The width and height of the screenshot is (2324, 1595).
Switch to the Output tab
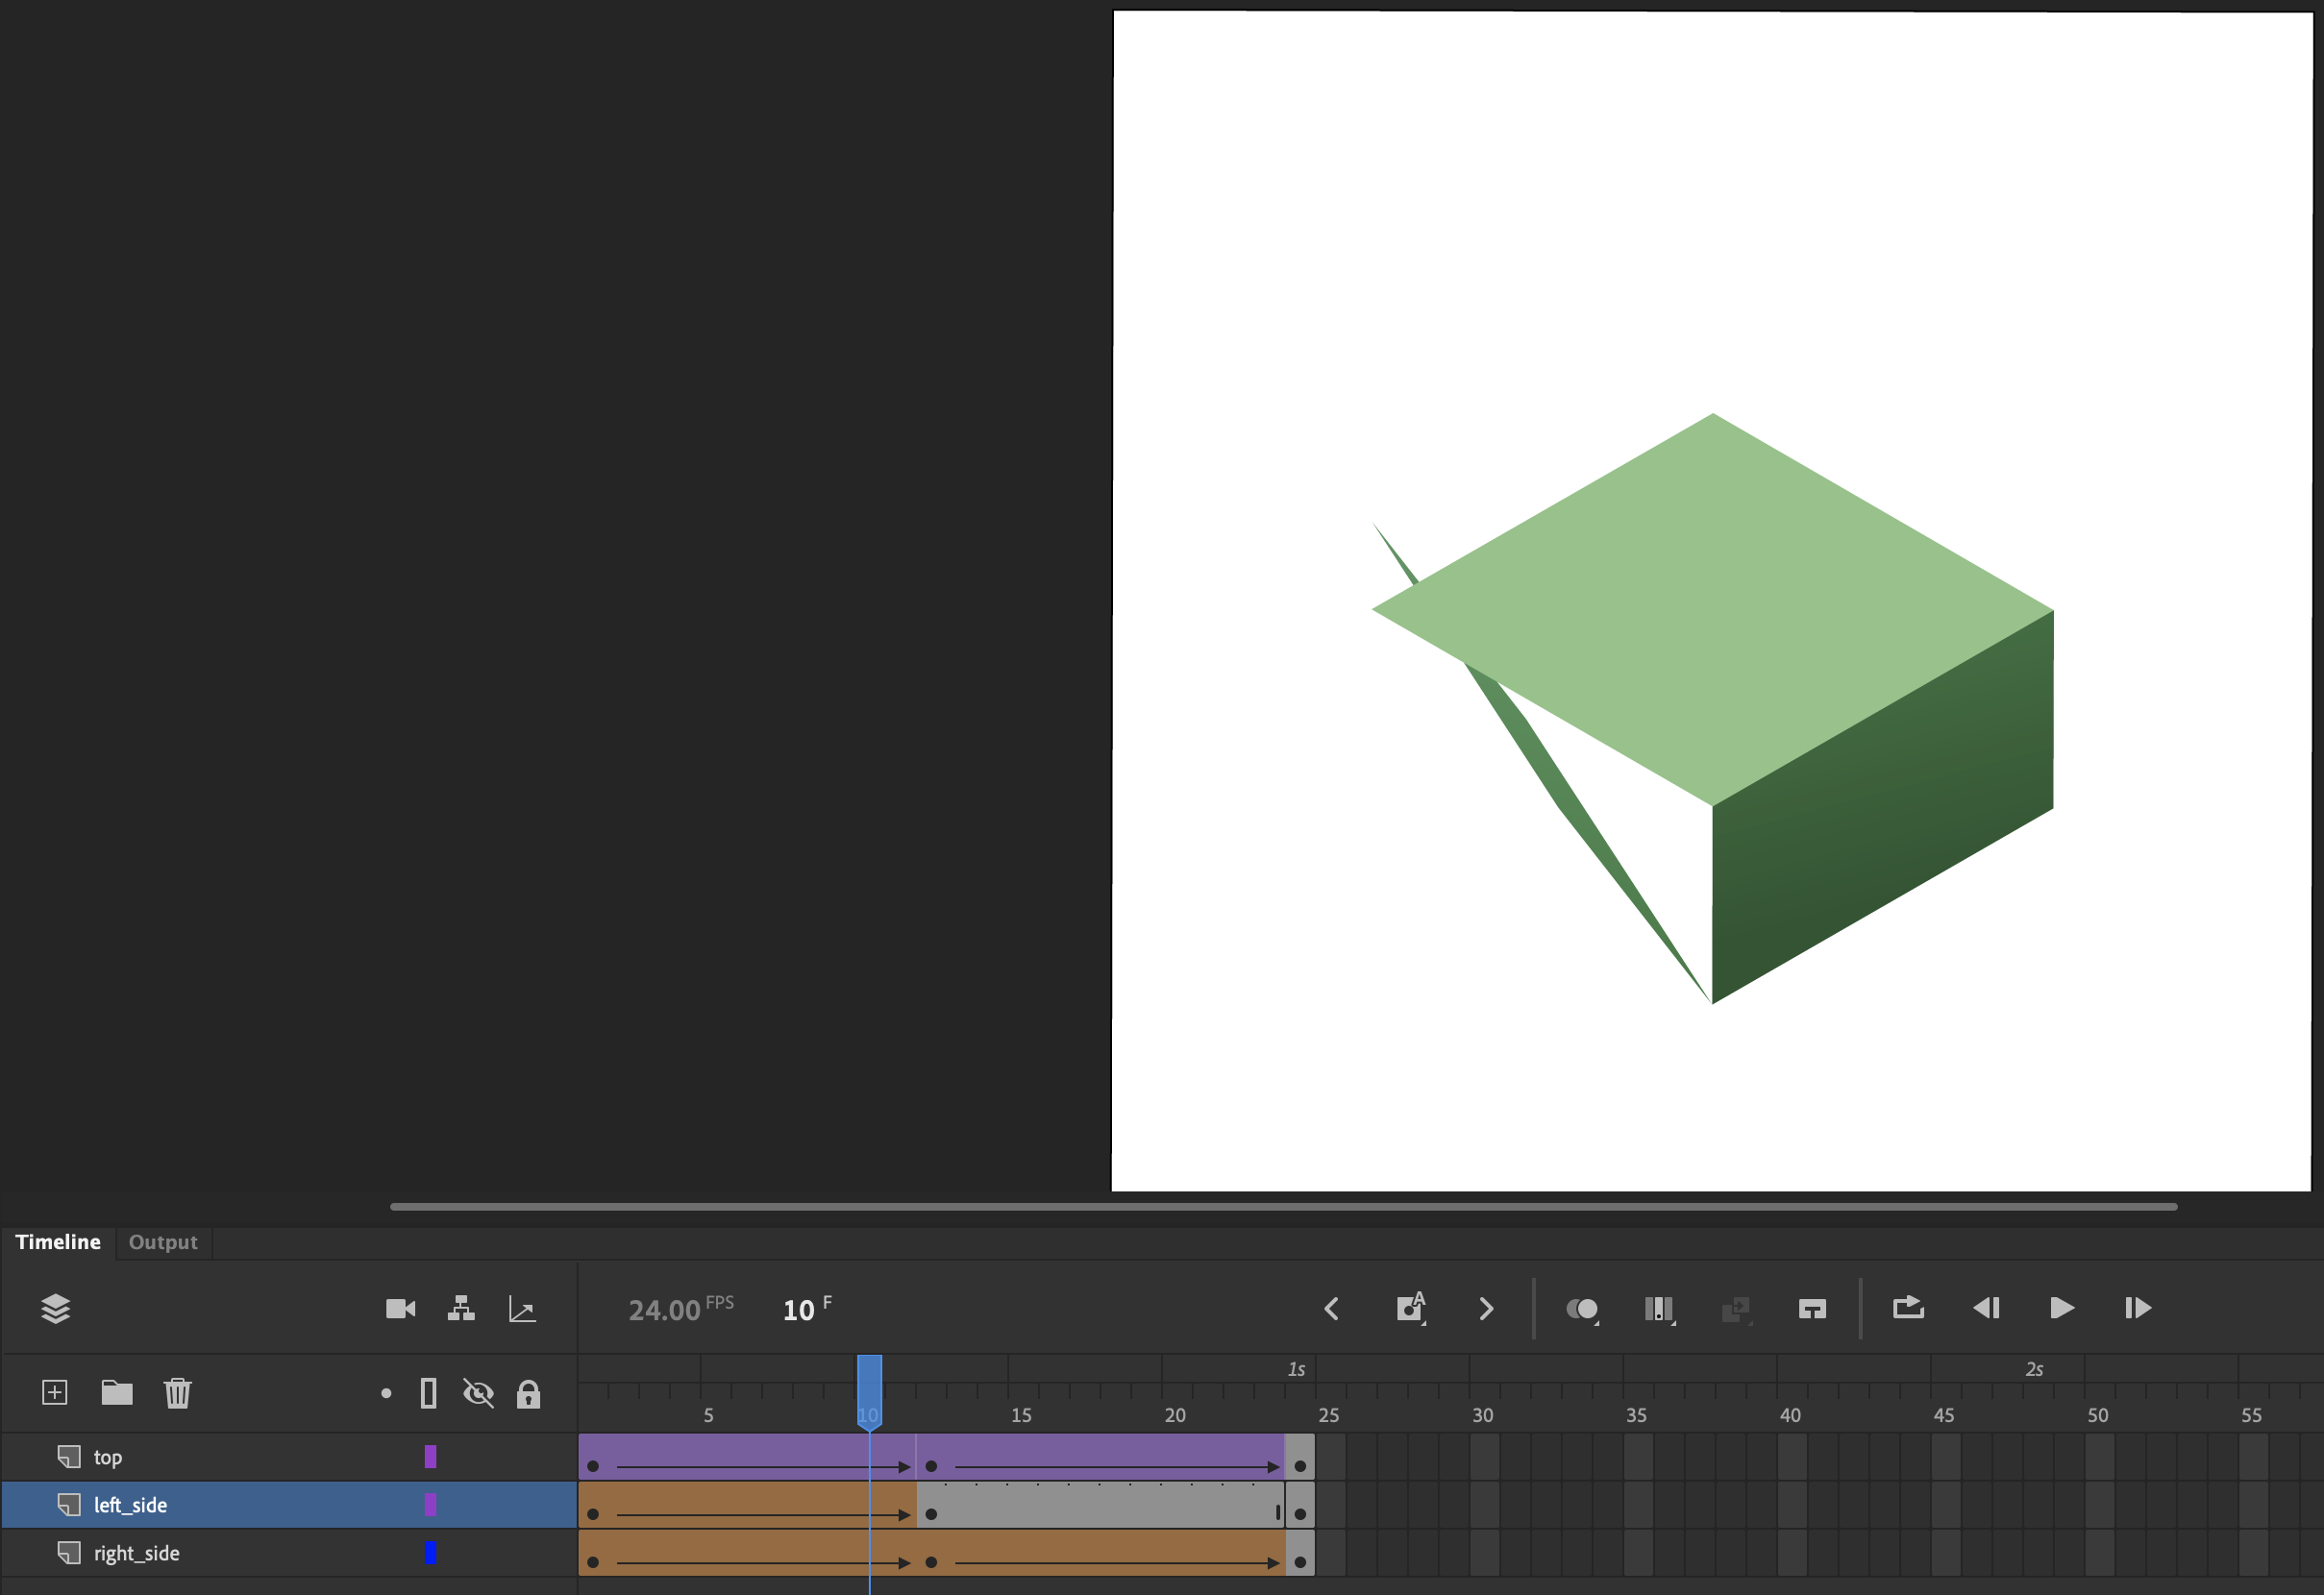pos(162,1242)
